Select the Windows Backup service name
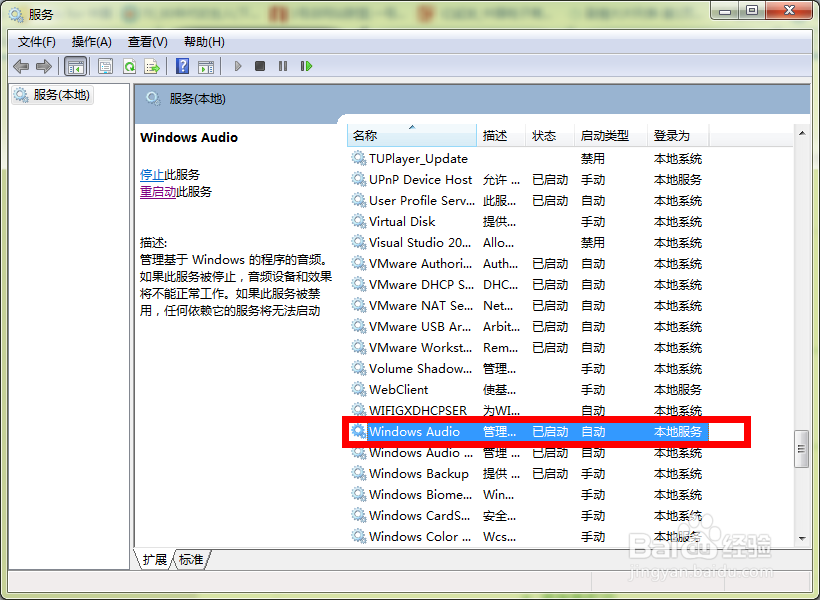 (418, 473)
